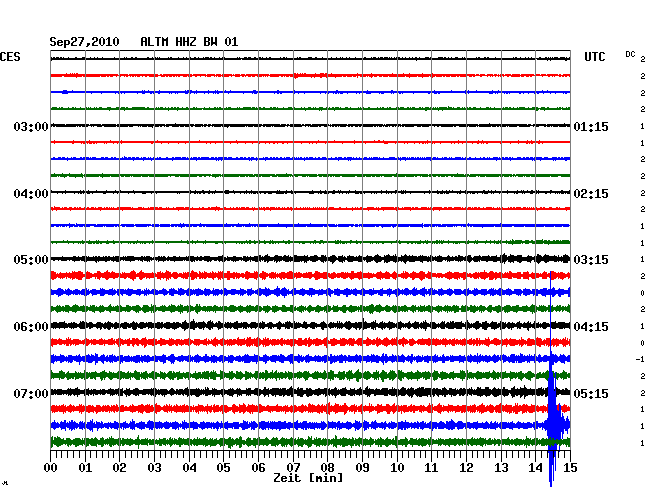The image size is (650, 494).
Task: Click the 02:15 UTC time label
Action: pyautogui.click(x=591, y=194)
